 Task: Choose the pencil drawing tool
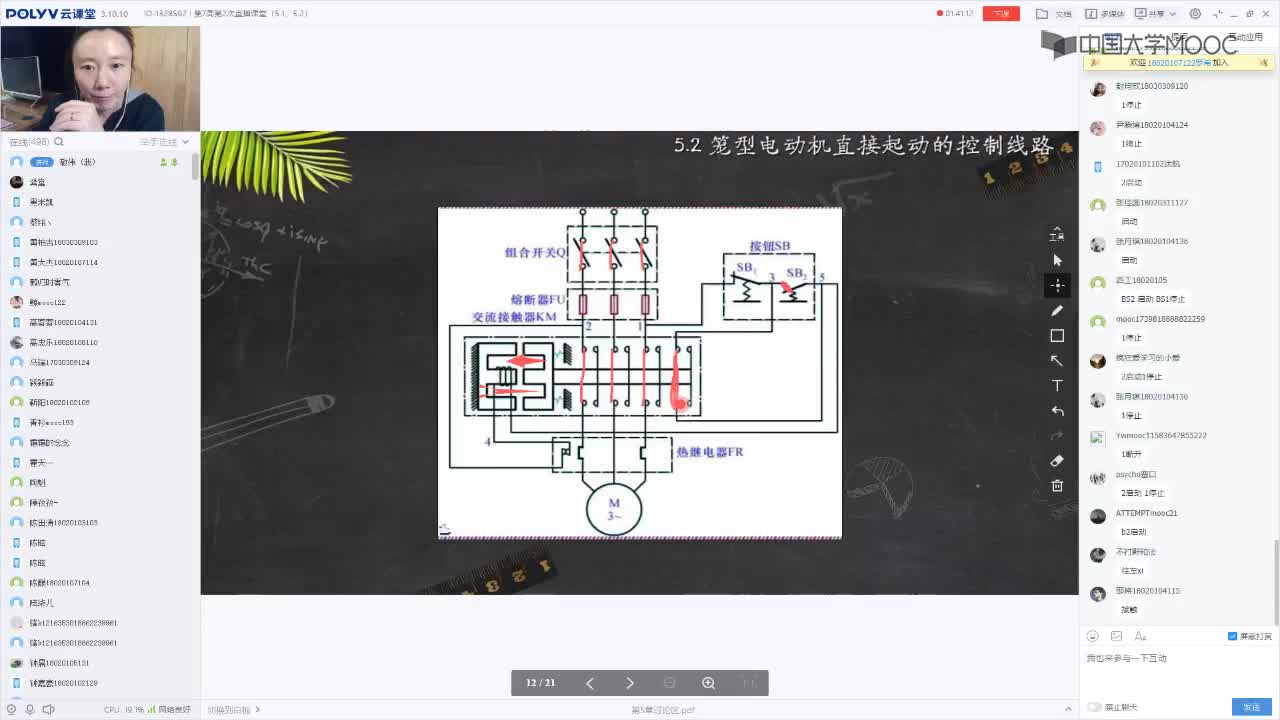(1057, 311)
